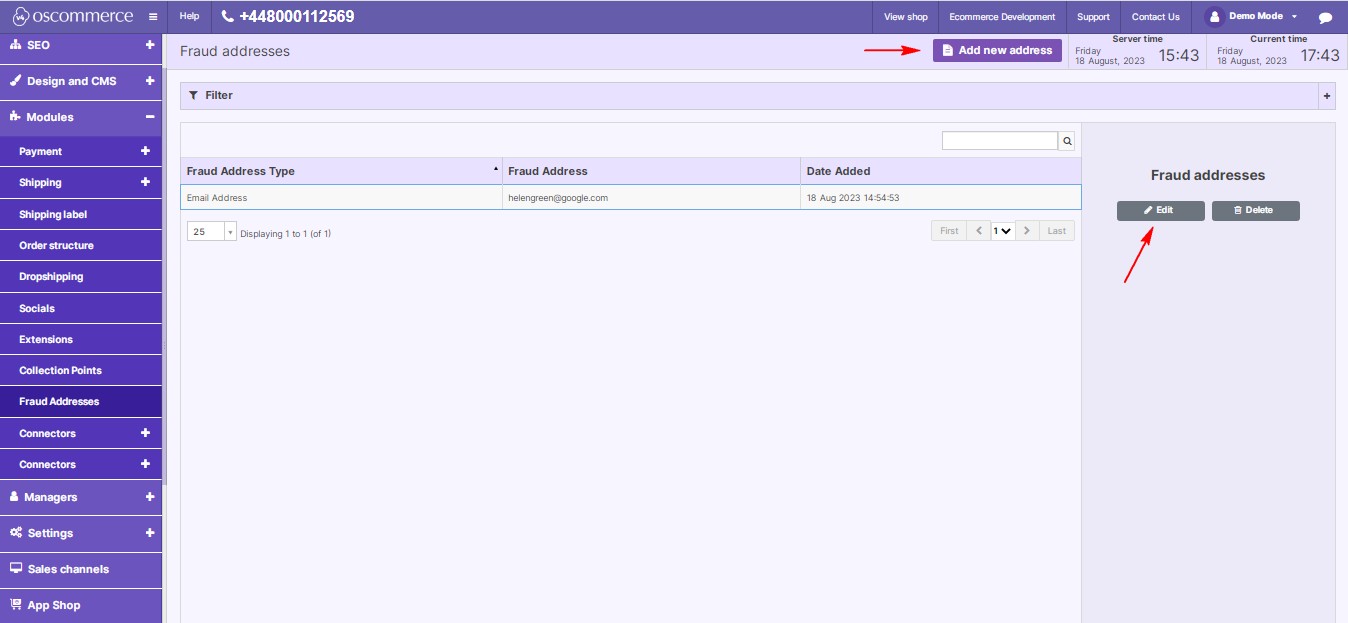Screen dimensions: 1348x623
Task: Click the SEO sitemap icon
Action: coord(16,45)
